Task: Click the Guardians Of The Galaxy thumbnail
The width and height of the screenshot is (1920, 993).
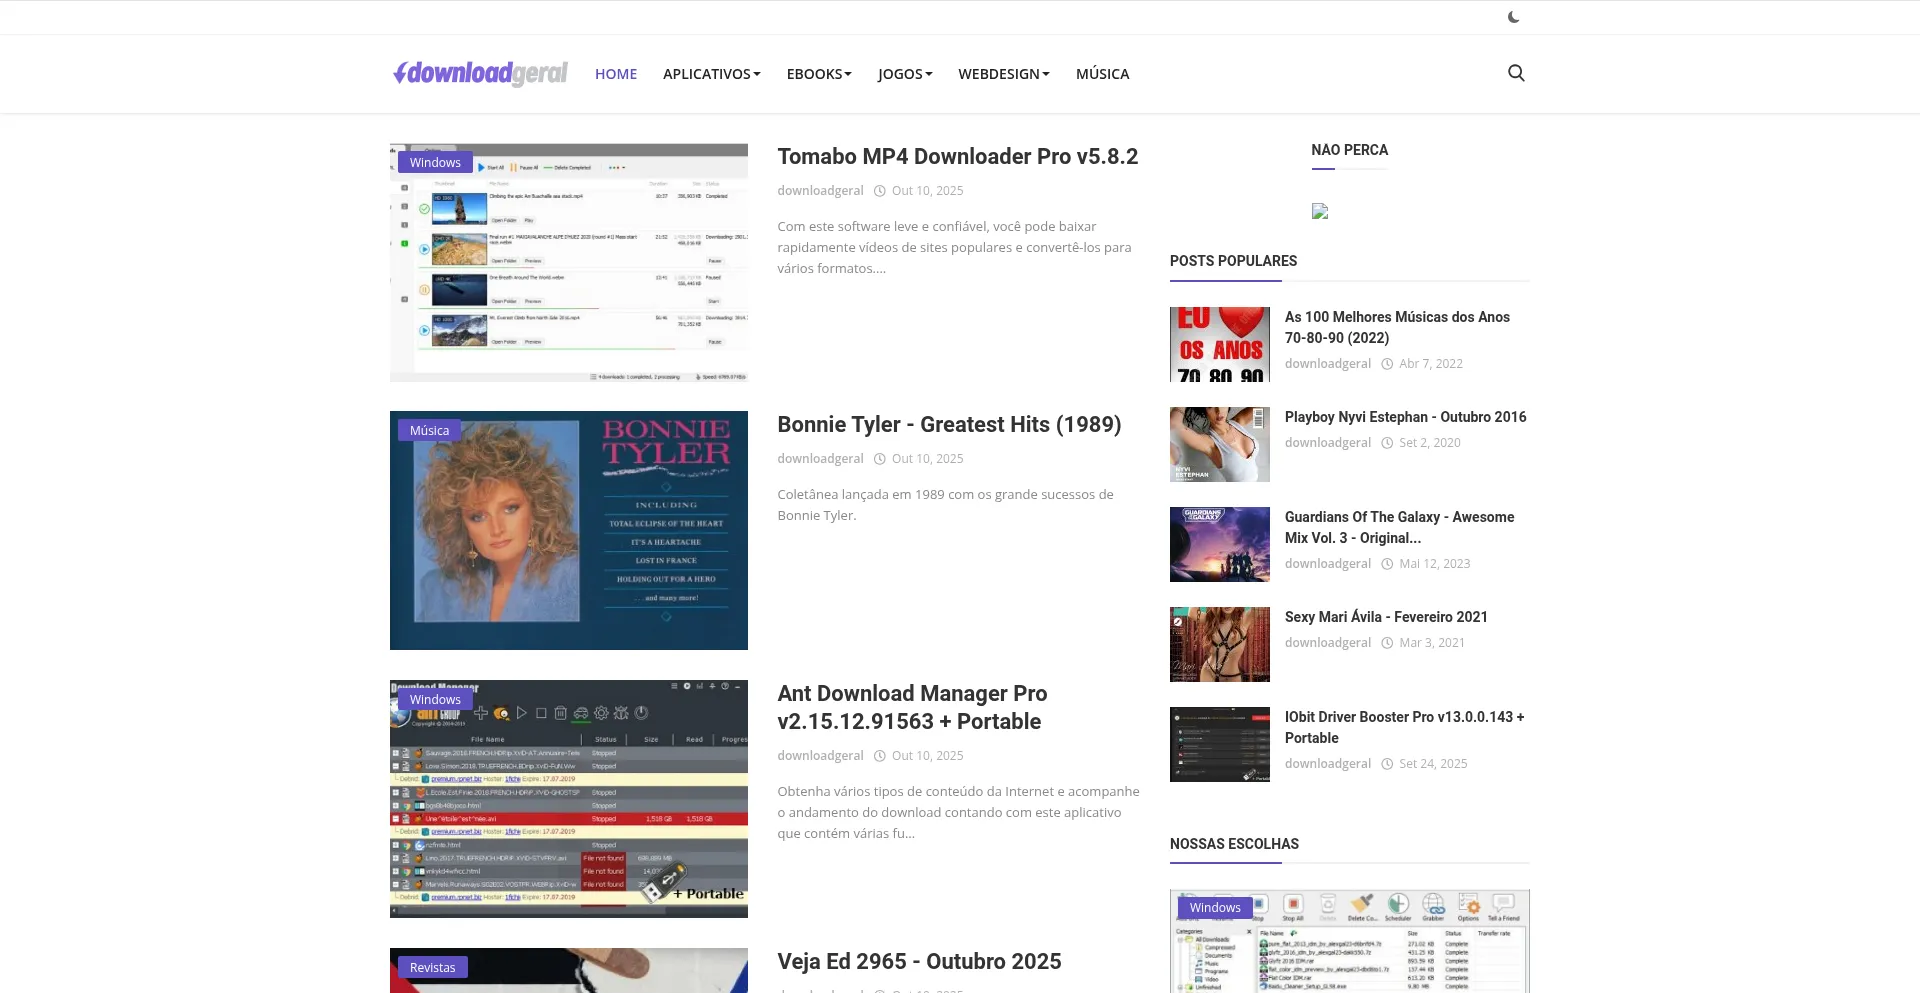Action: [x=1219, y=544]
